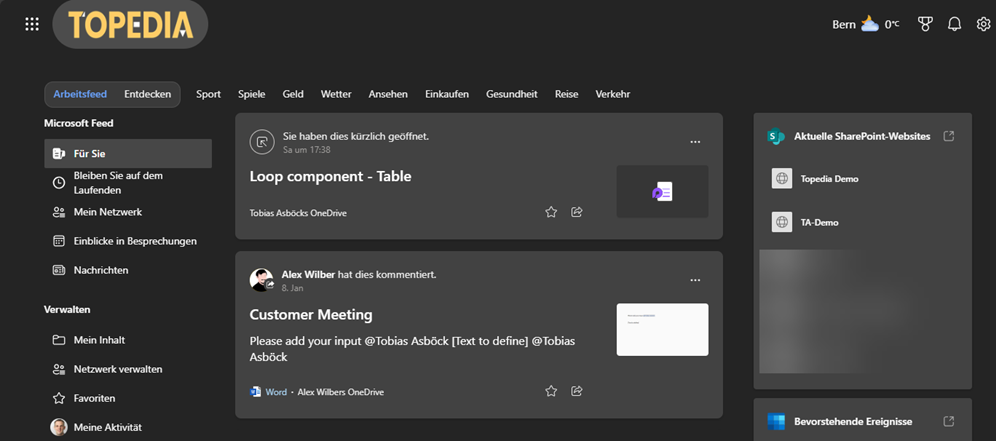Viewport: 996px width, 441px height.
Task: Open the Wetter category
Action: click(336, 94)
